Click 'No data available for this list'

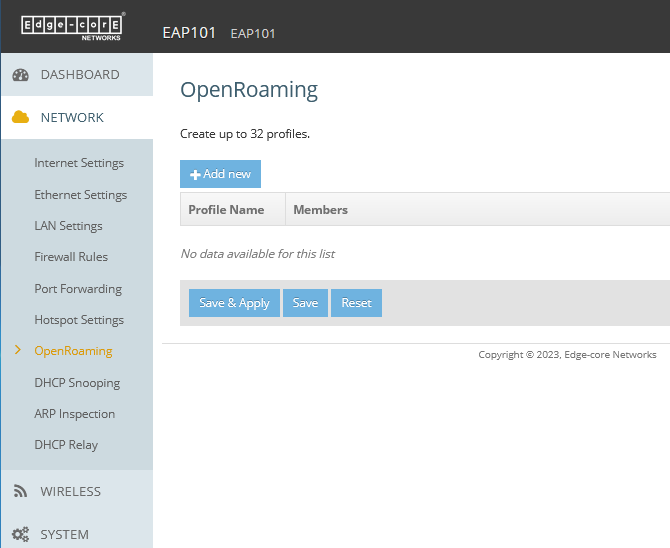tap(258, 254)
